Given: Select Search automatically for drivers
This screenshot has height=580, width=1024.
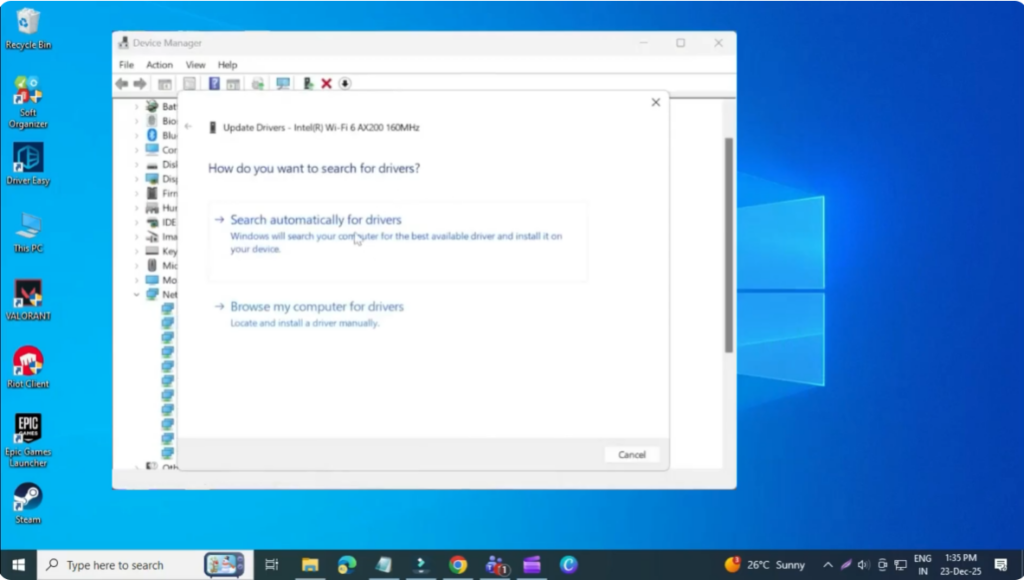Looking at the screenshot, I should 316,219.
